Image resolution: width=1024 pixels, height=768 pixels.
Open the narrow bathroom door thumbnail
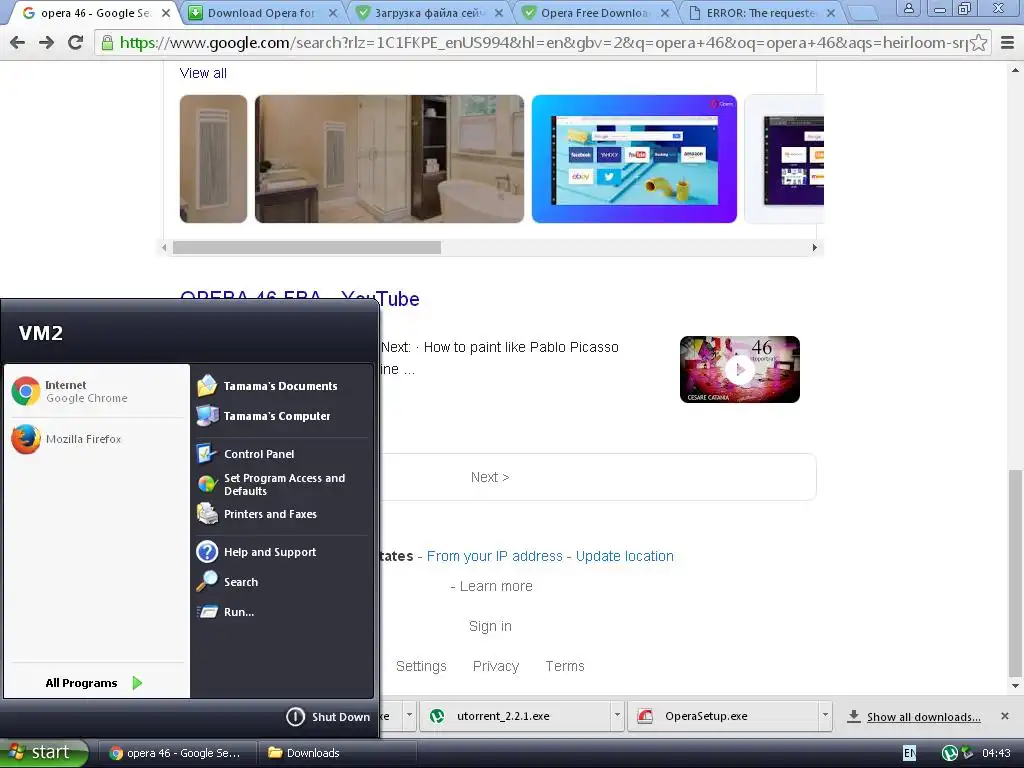point(214,159)
